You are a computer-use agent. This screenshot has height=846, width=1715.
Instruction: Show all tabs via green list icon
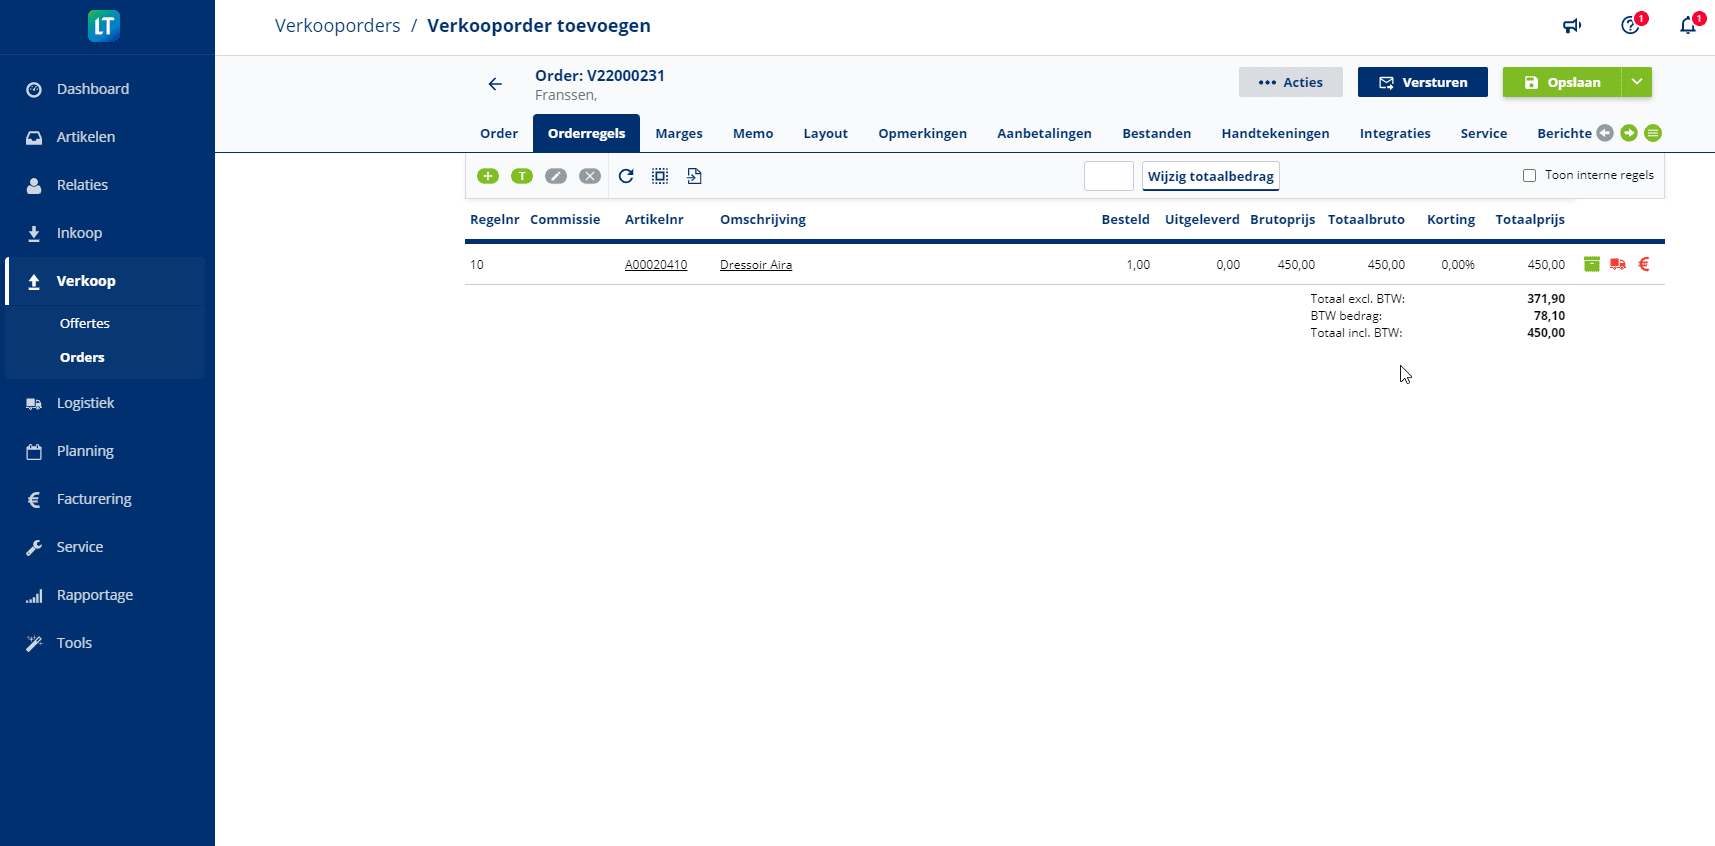click(1653, 133)
